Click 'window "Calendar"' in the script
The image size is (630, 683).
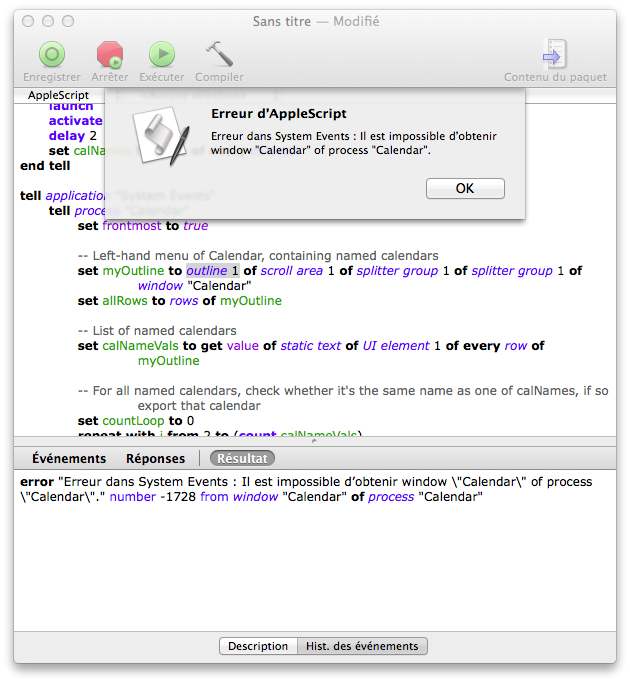click(194, 286)
